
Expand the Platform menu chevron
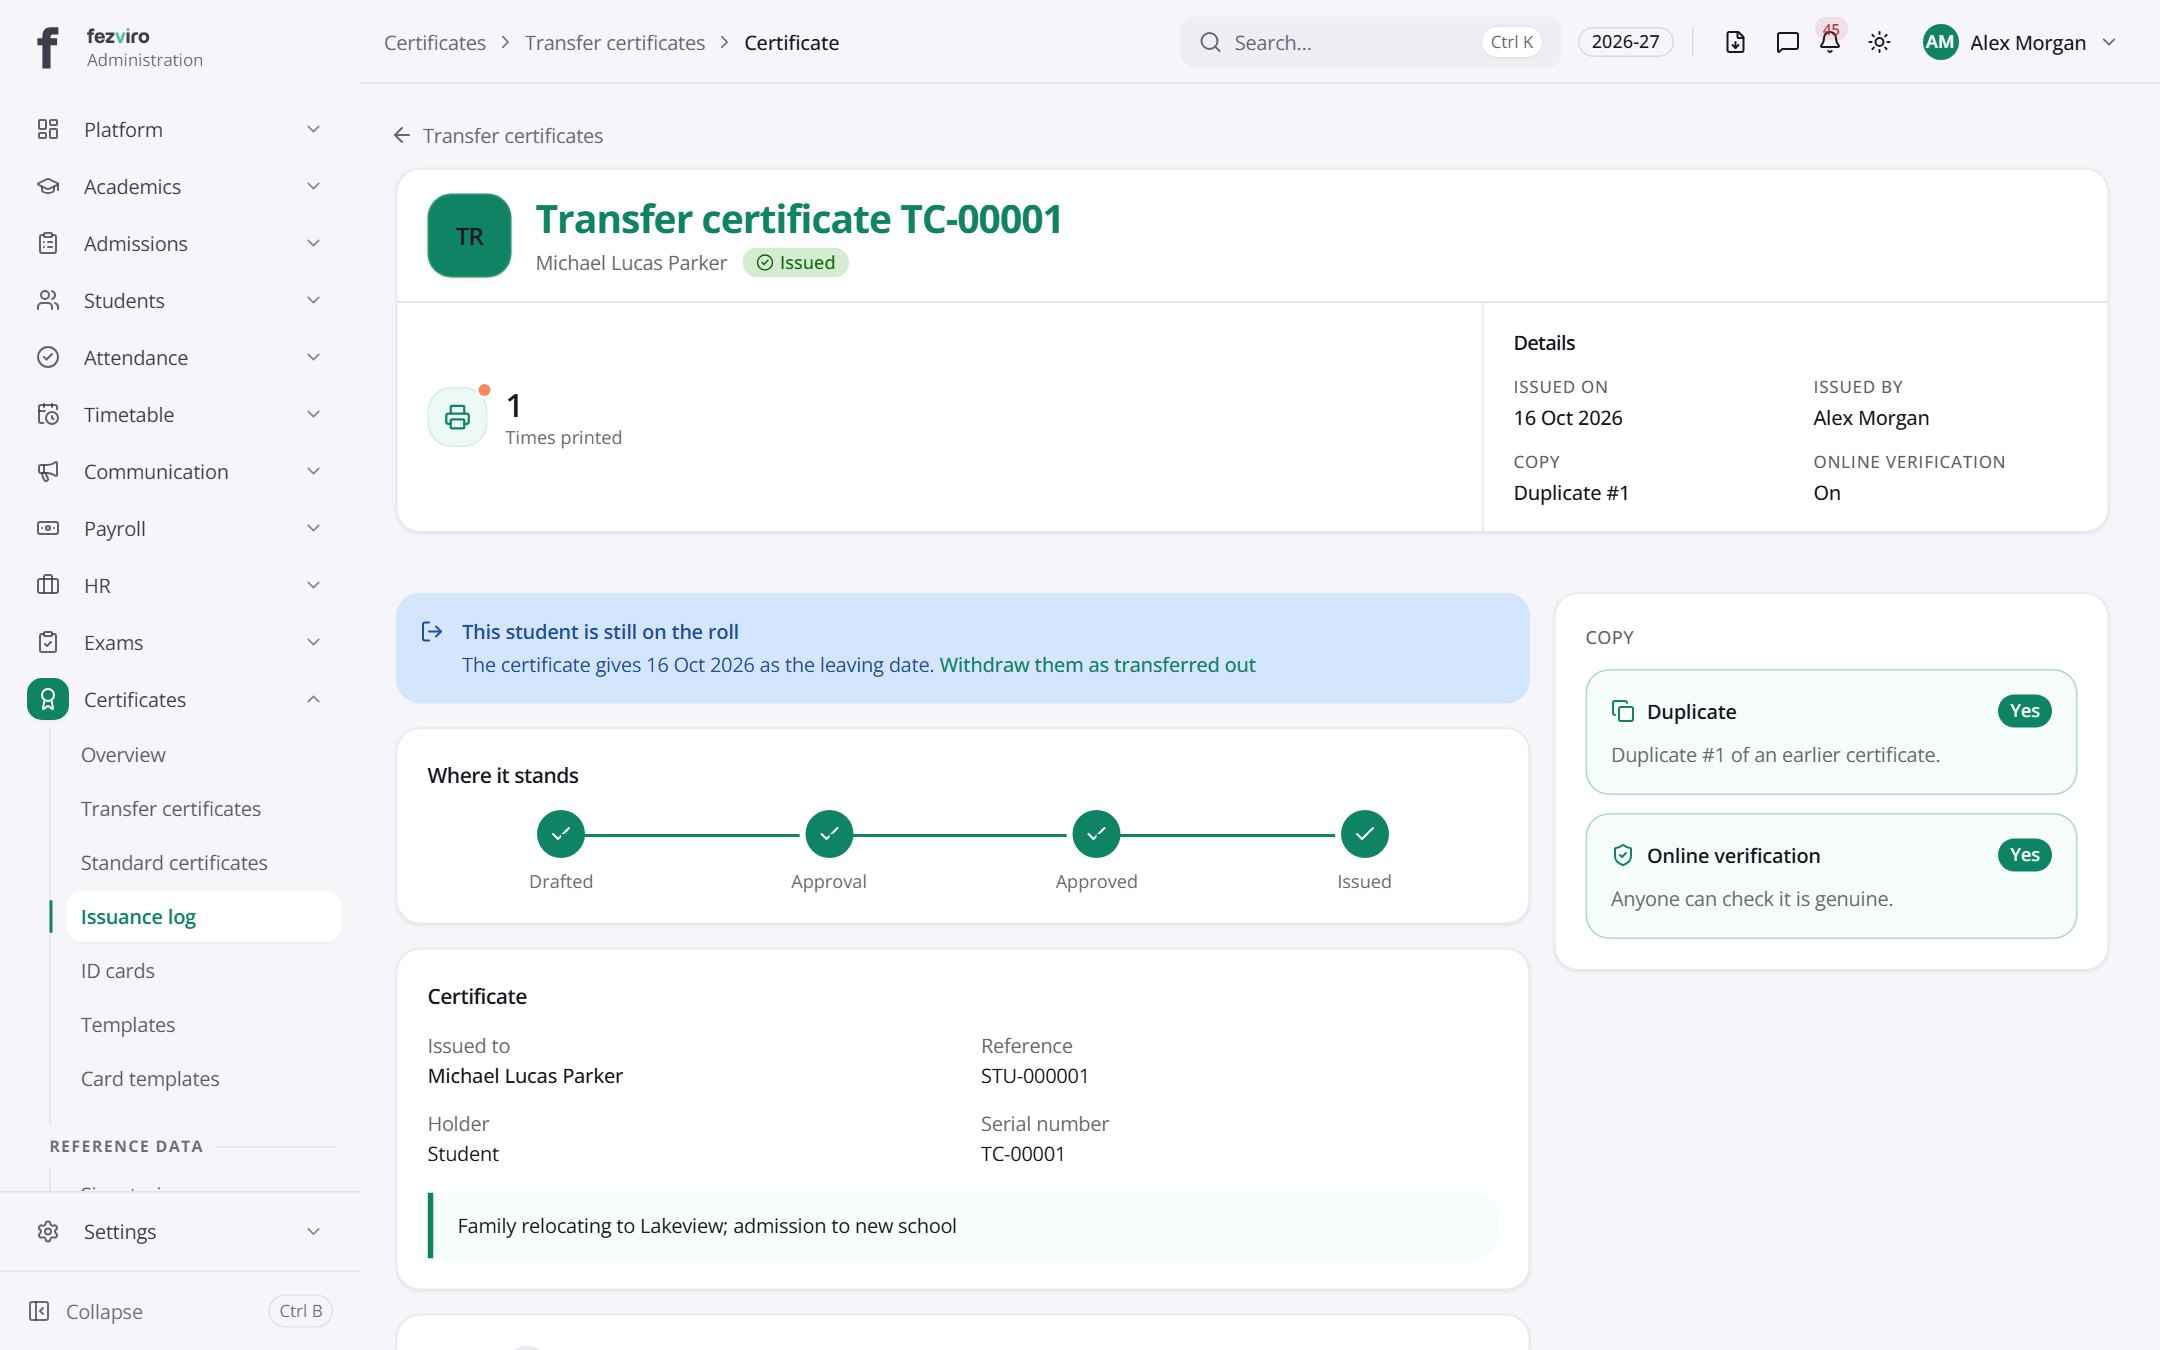click(x=313, y=129)
